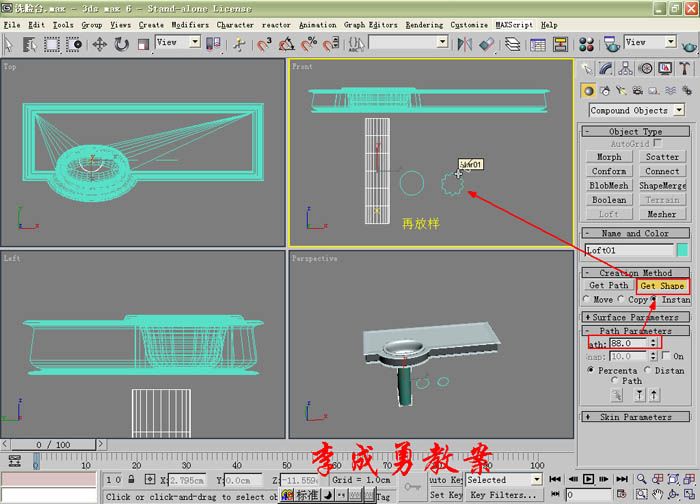700x504 pixels.
Task: Click the Get Path button
Action: click(x=609, y=285)
